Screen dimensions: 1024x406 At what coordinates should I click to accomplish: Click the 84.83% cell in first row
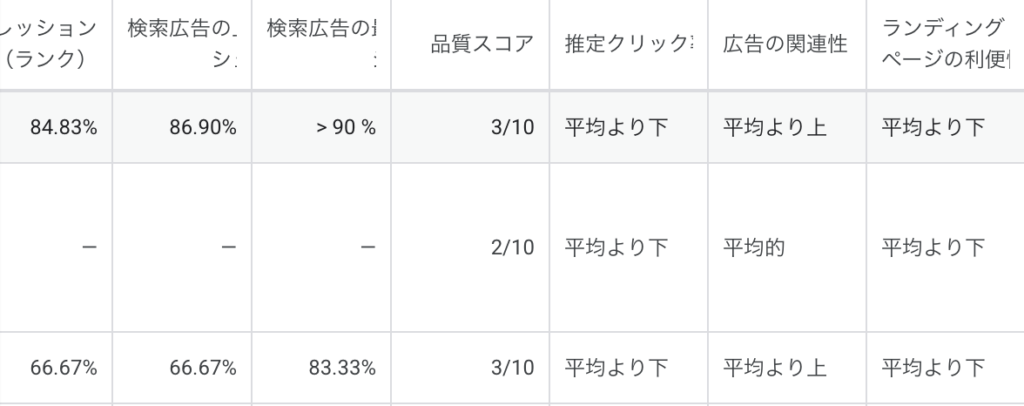63,127
